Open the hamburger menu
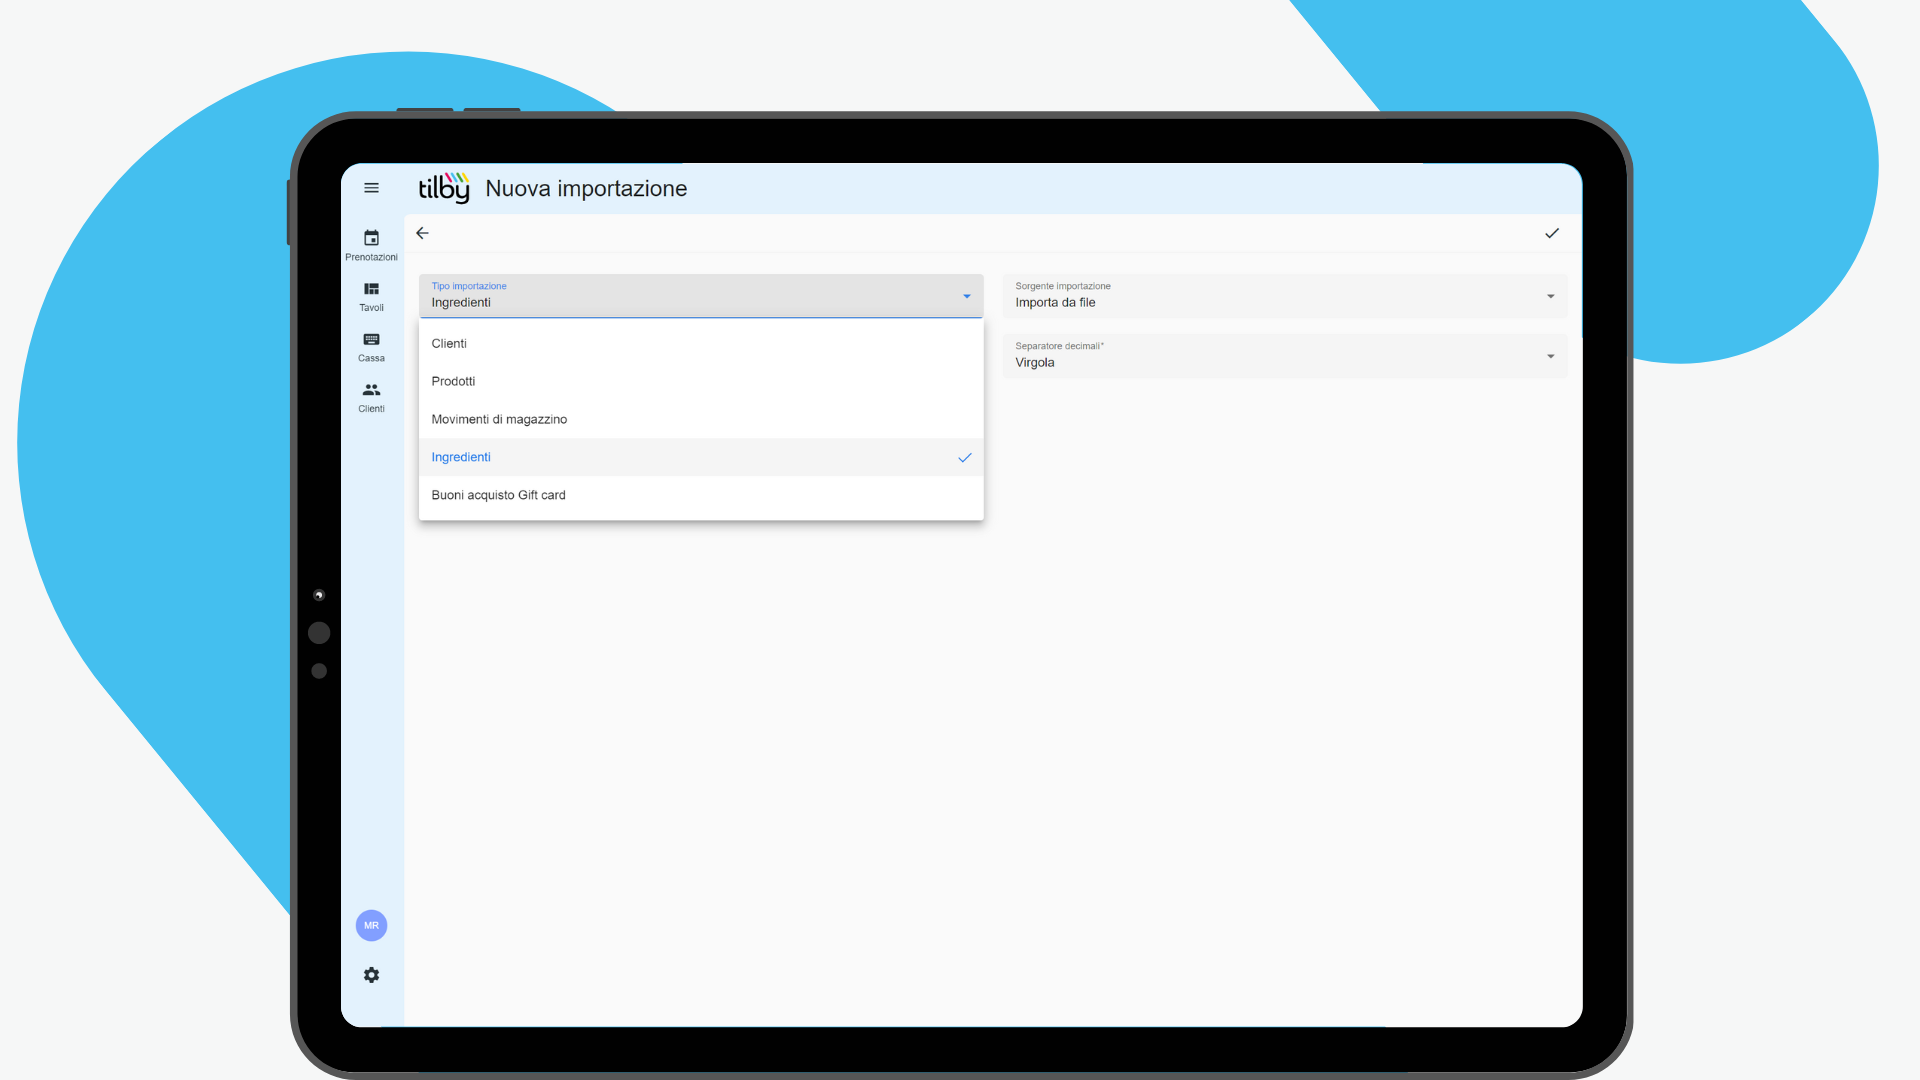1920x1080 pixels. 371,188
